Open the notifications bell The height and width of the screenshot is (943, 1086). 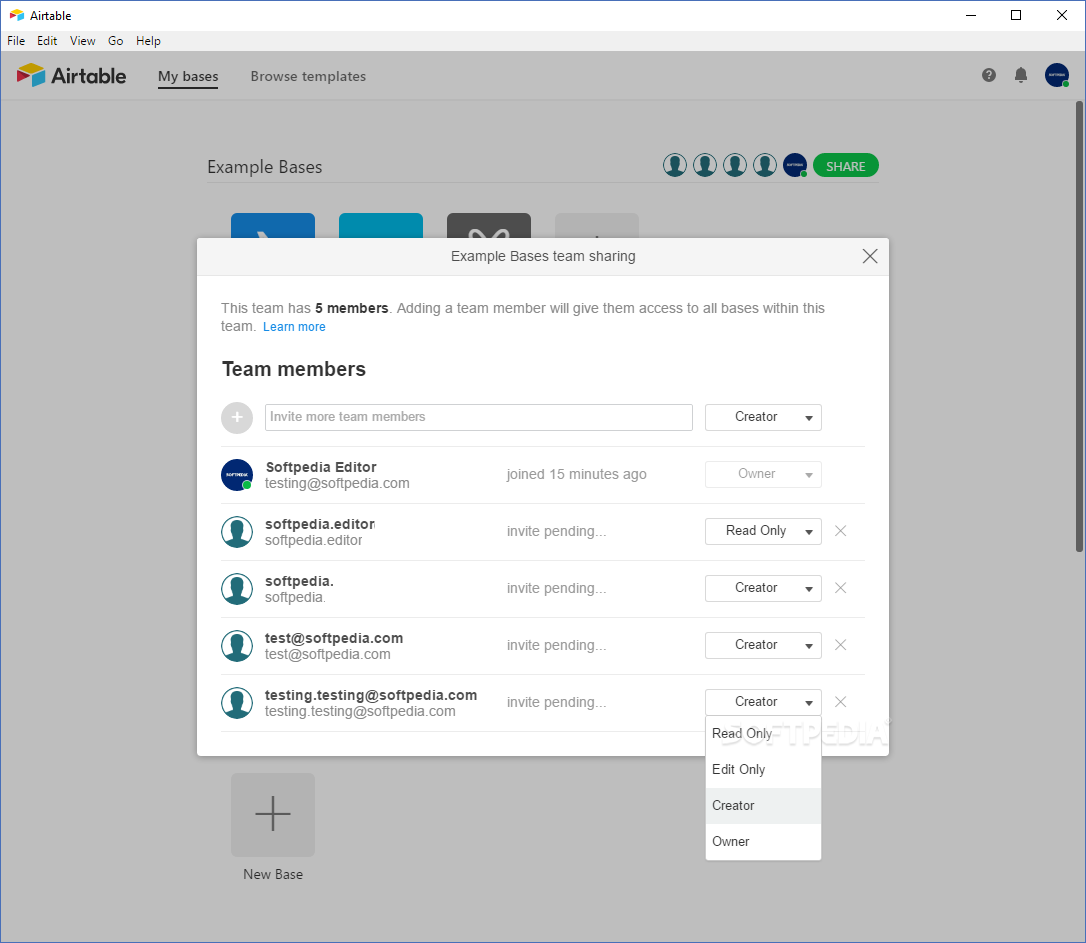(1020, 75)
